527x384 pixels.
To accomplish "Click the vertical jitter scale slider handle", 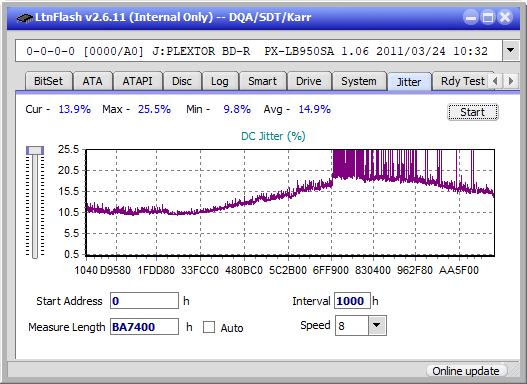I will [x=35, y=150].
